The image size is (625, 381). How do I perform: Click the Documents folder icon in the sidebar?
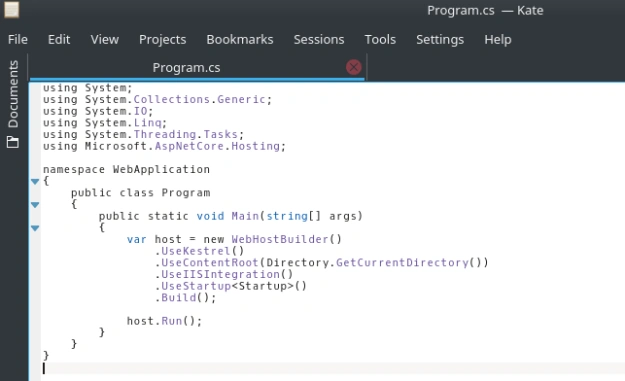tap(13, 142)
